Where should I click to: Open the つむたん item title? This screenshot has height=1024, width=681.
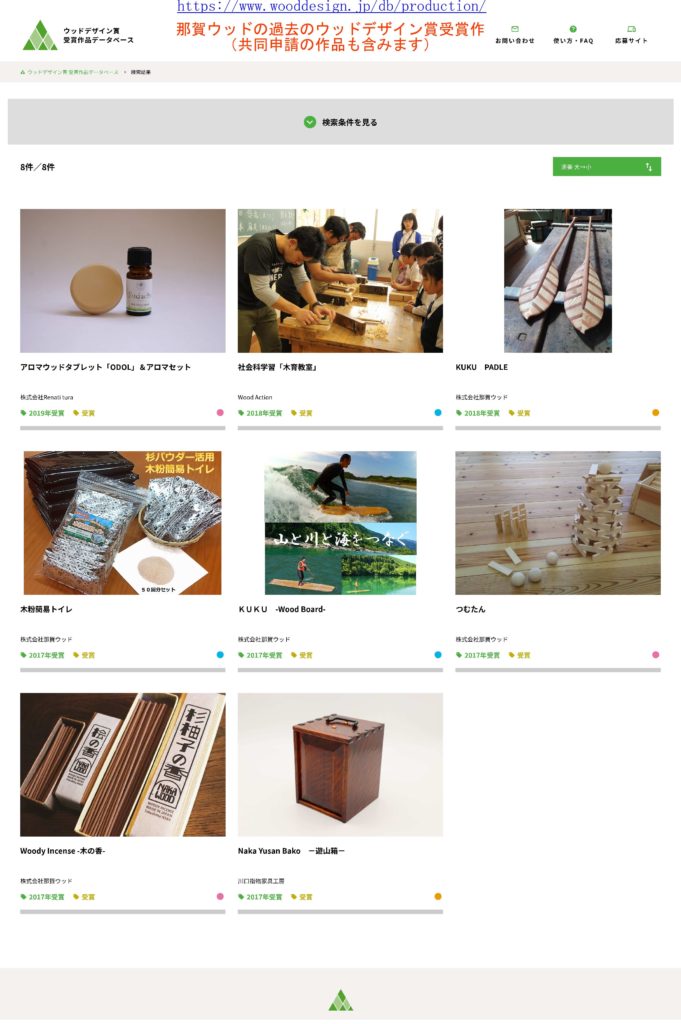[x=470, y=609]
